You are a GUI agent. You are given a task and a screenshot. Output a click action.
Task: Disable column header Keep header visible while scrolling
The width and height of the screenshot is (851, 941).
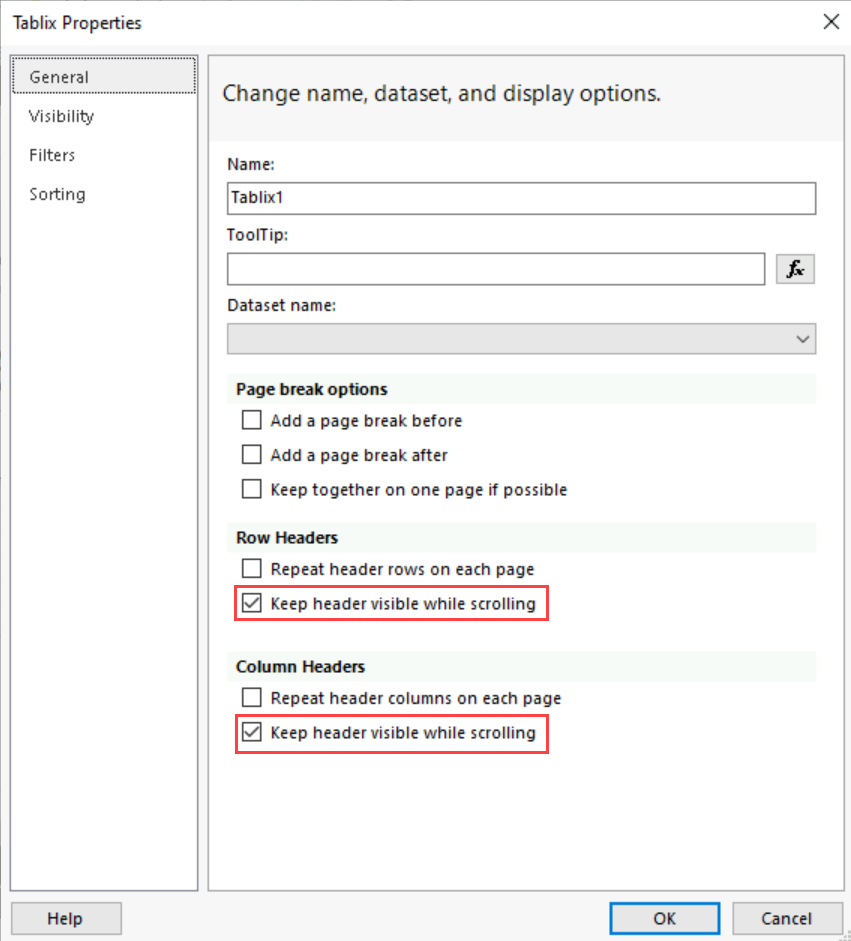click(x=251, y=733)
